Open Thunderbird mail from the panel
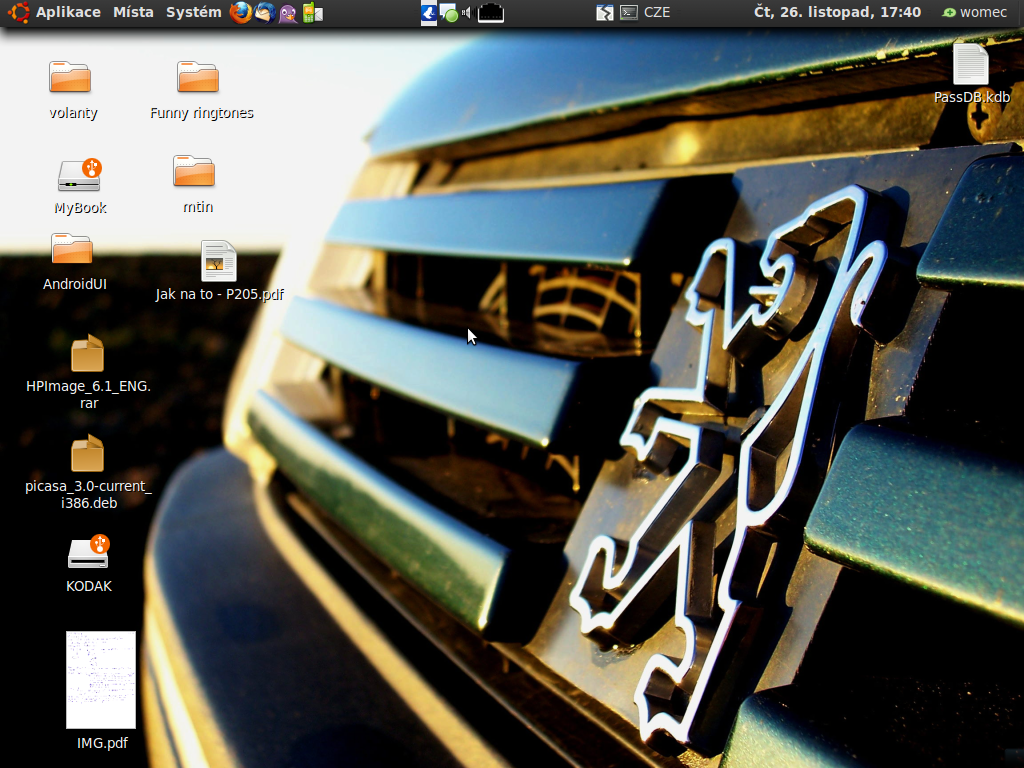 [x=264, y=13]
